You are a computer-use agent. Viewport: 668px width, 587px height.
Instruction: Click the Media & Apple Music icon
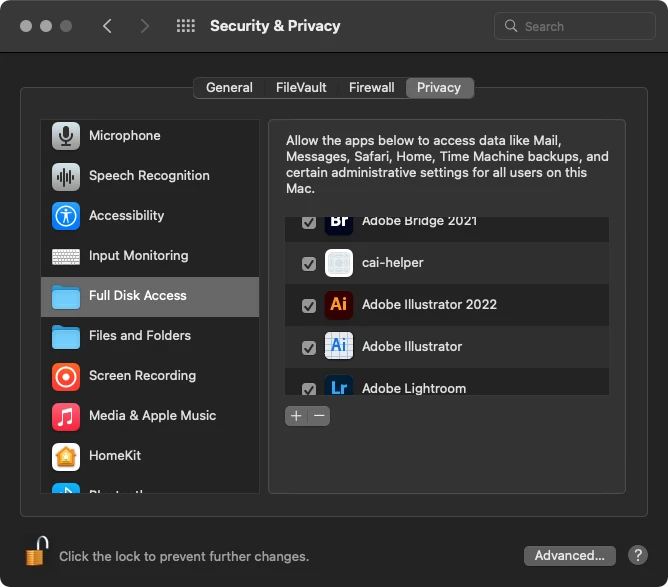66,417
